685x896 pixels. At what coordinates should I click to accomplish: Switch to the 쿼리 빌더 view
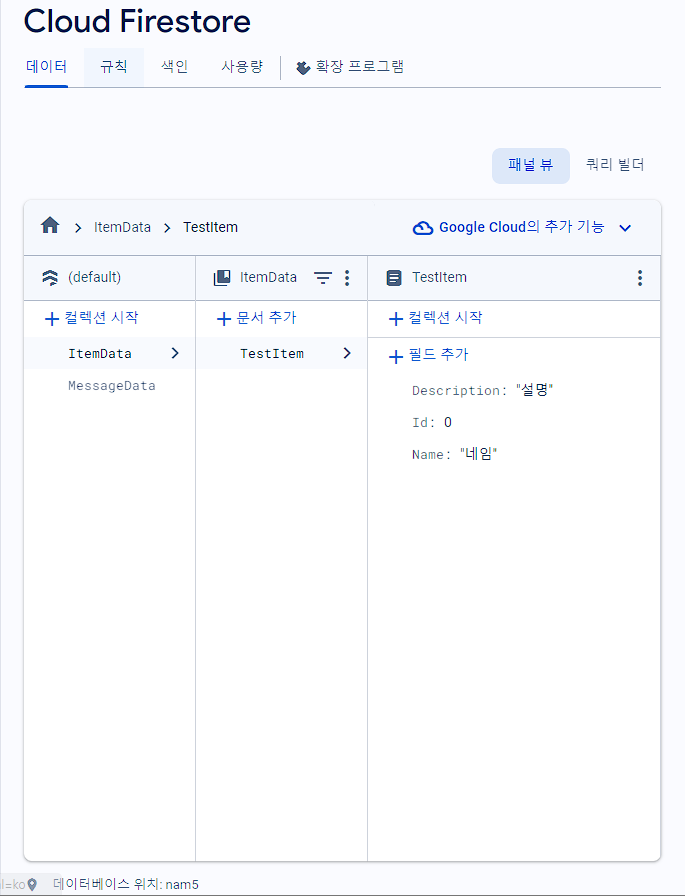[x=615, y=166]
